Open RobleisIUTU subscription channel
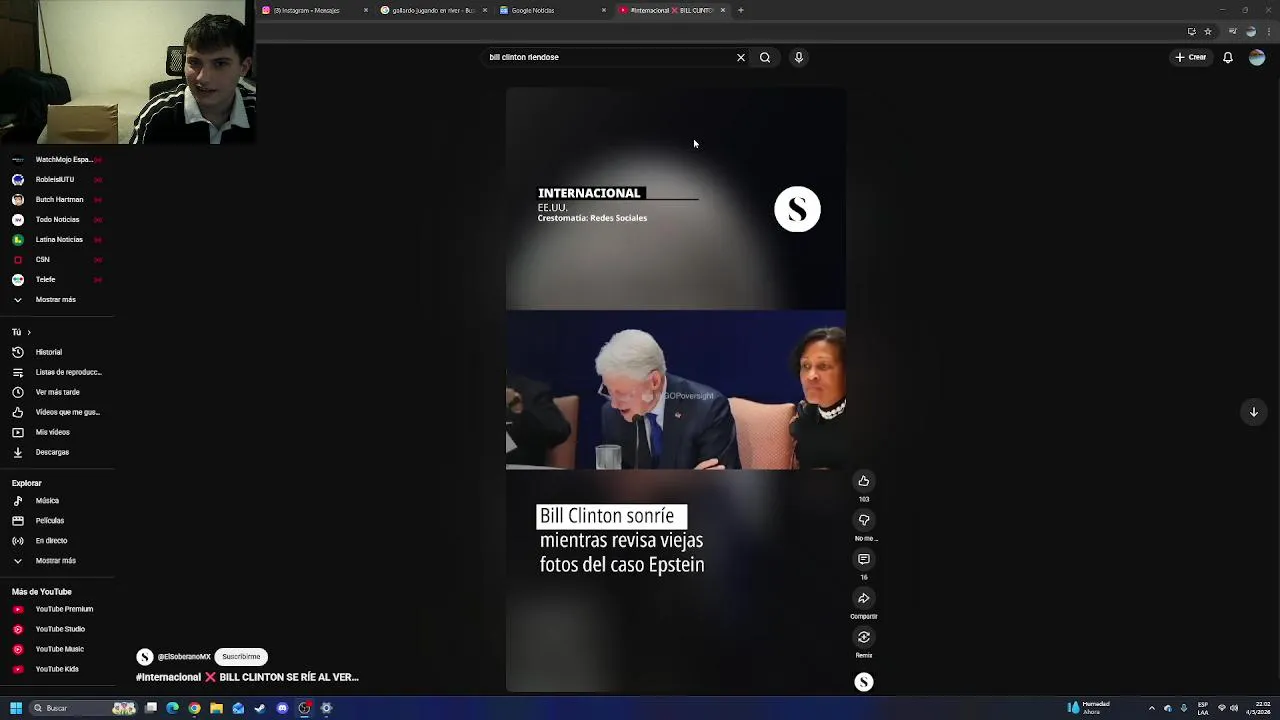1280x720 pixels. click(x=56, y=179)
